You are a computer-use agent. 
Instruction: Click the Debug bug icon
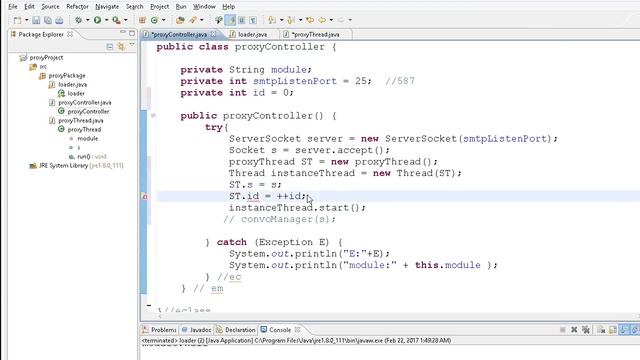(x=78, y=20)
